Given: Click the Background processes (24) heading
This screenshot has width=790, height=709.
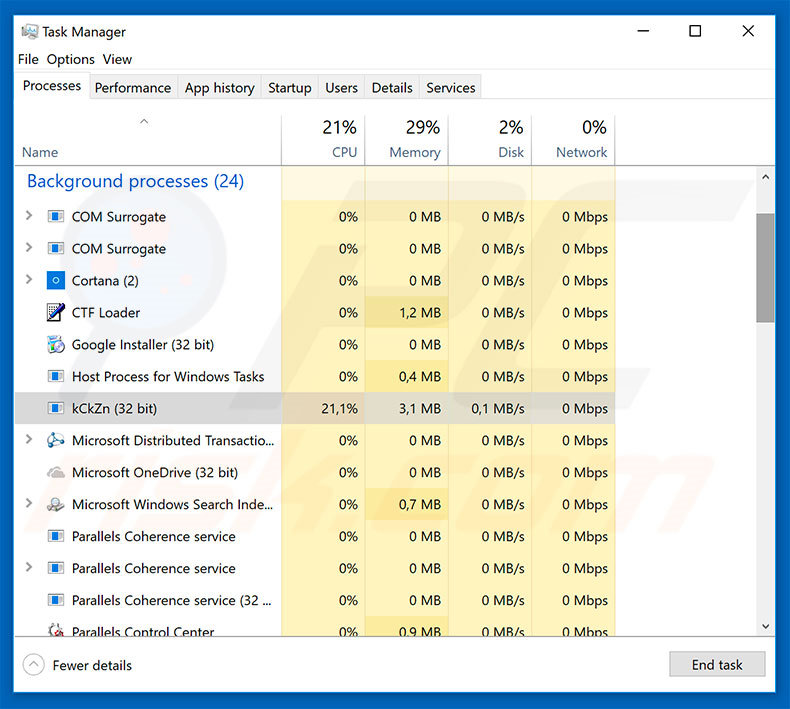Looking at the screenshot, I should point(136,181).
